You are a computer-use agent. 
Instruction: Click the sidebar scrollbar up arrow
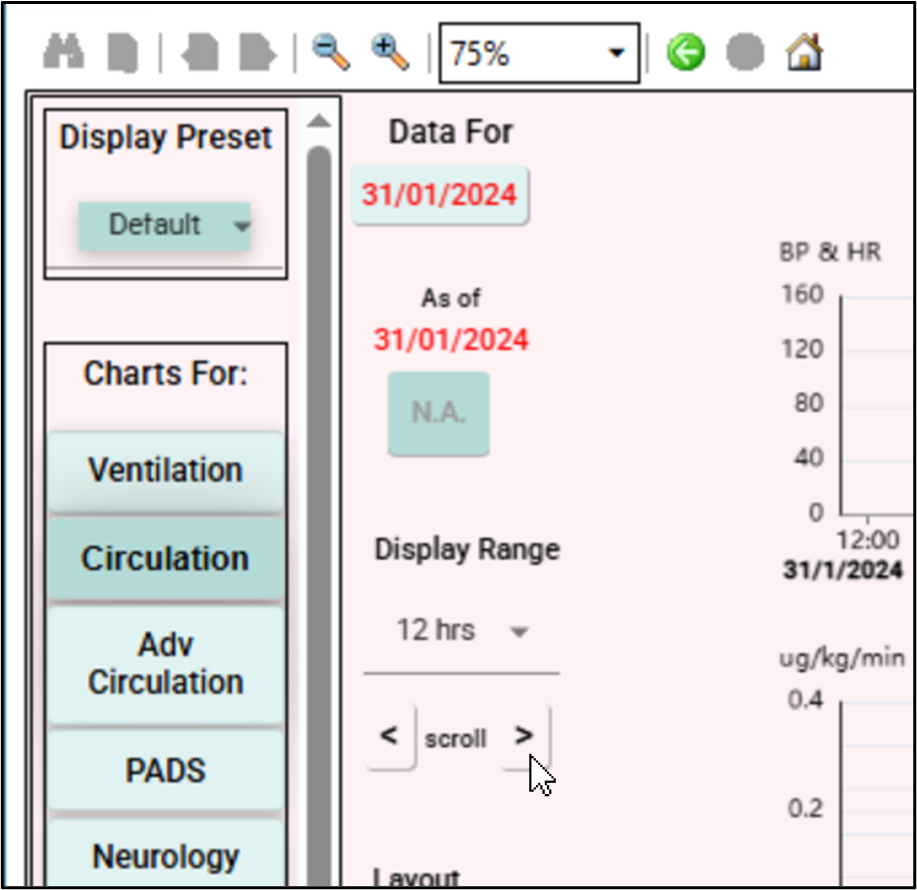pos(318,122)
